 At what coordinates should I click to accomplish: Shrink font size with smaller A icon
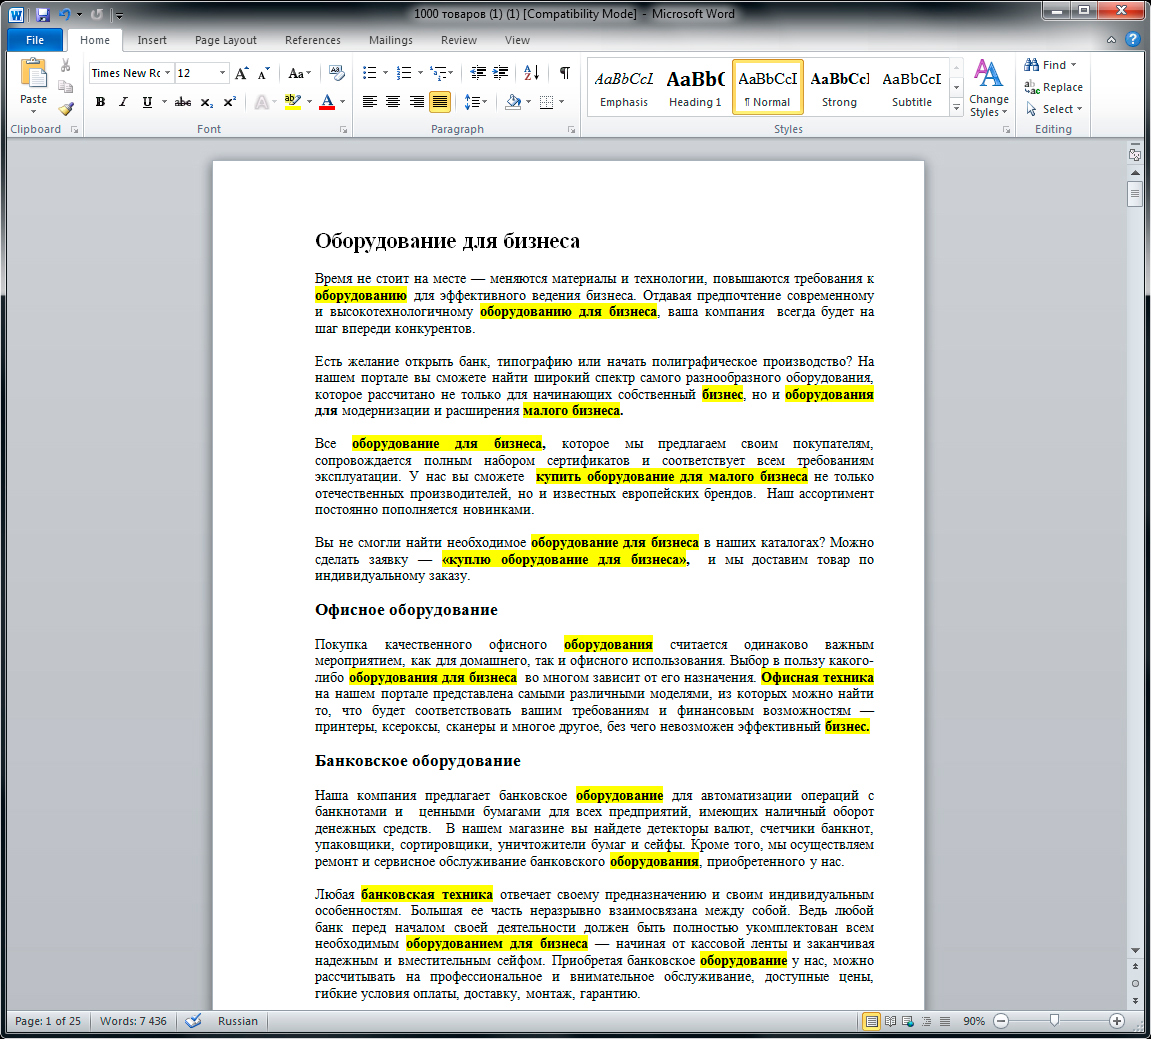pyautogui.click(x=264, y=73)
